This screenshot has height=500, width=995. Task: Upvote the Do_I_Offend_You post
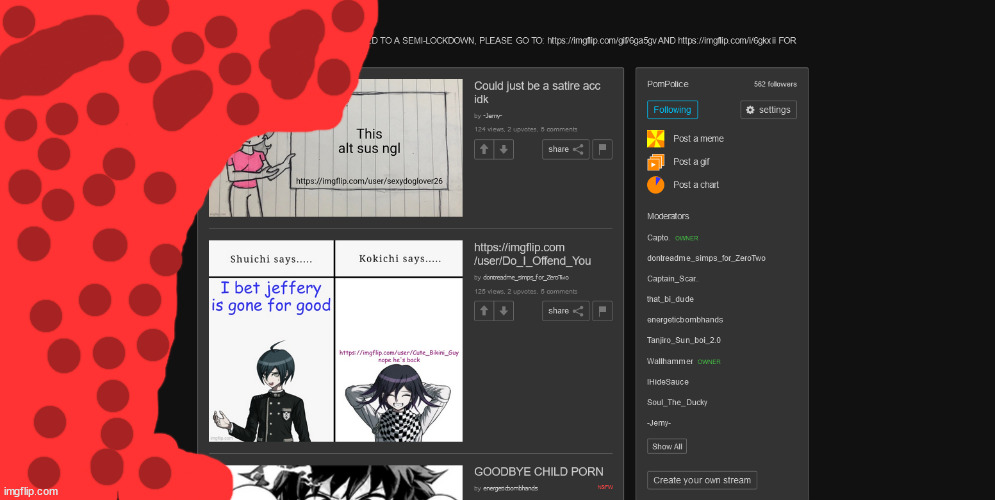484,311
